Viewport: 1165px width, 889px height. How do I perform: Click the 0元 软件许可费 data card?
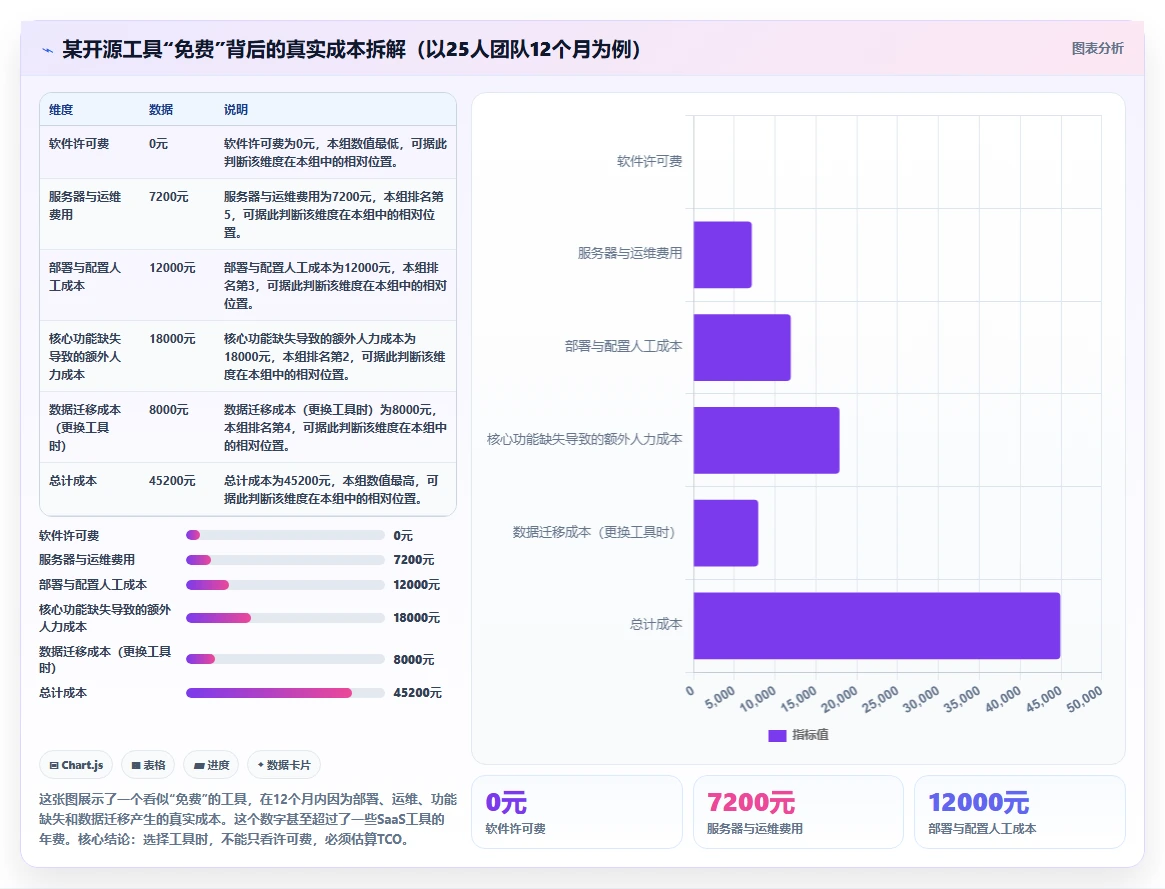point(577,812)
